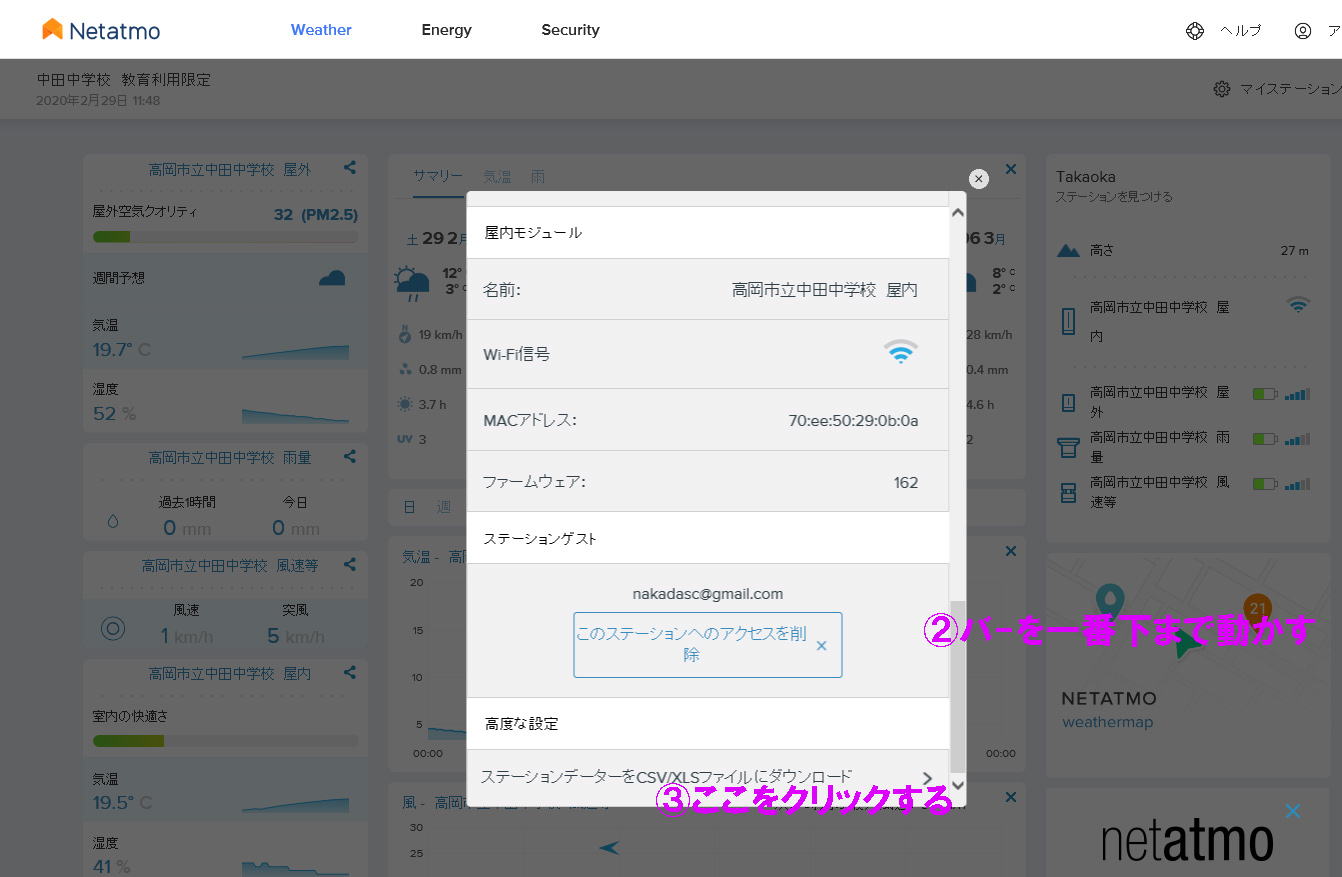Viewport: 1342px width, 877px height.
Task: Click the account user icon
Action: point(1303,30)
